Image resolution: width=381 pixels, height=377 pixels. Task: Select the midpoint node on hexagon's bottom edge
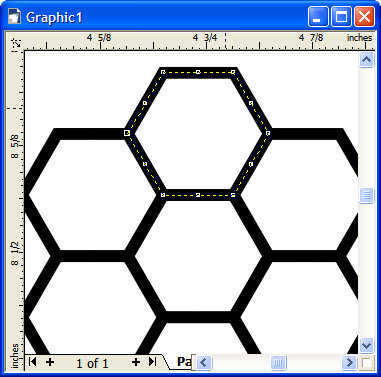click(x=198, y=195)
